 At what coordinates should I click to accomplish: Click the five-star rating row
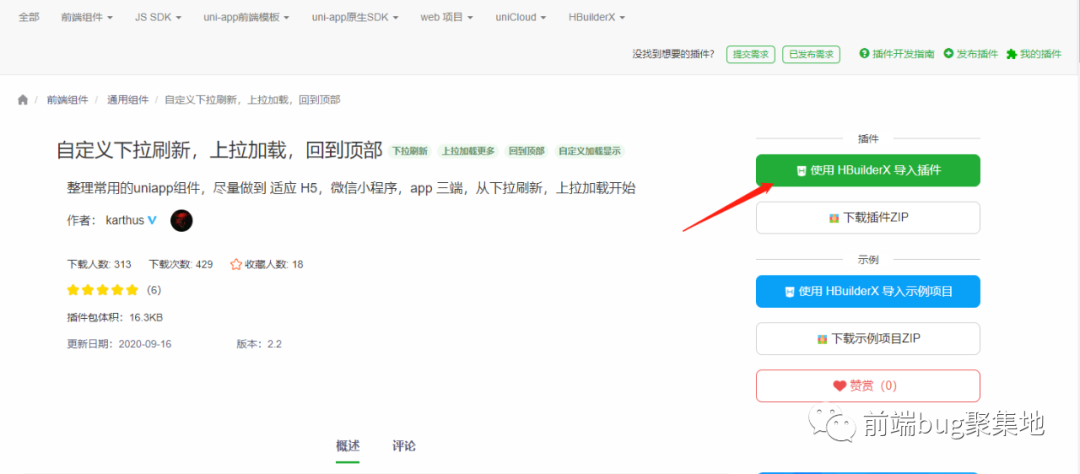[103, 290]
